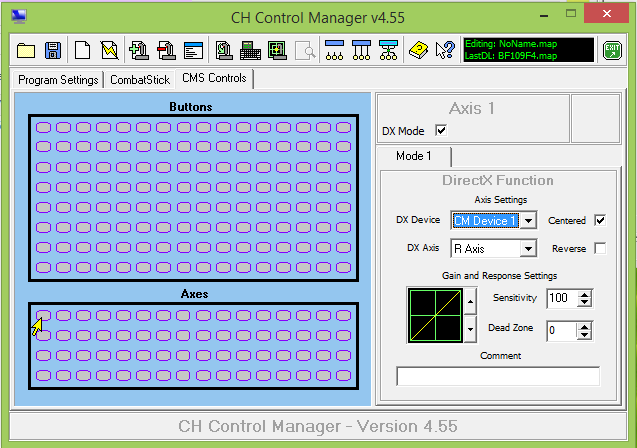Open a map file with the folder icon
This screenshot has height=448, width=637.
point(26,51)
